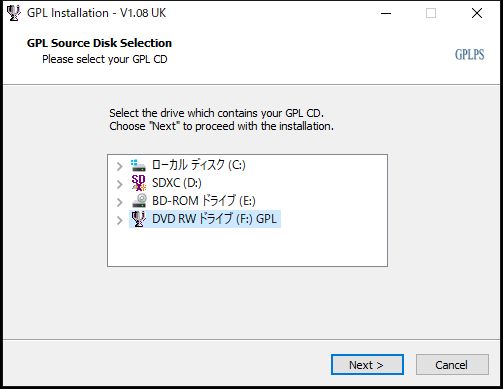Click the GPL trophy icon on F: drive
This screenshot has width=503, height=389.
138,219
